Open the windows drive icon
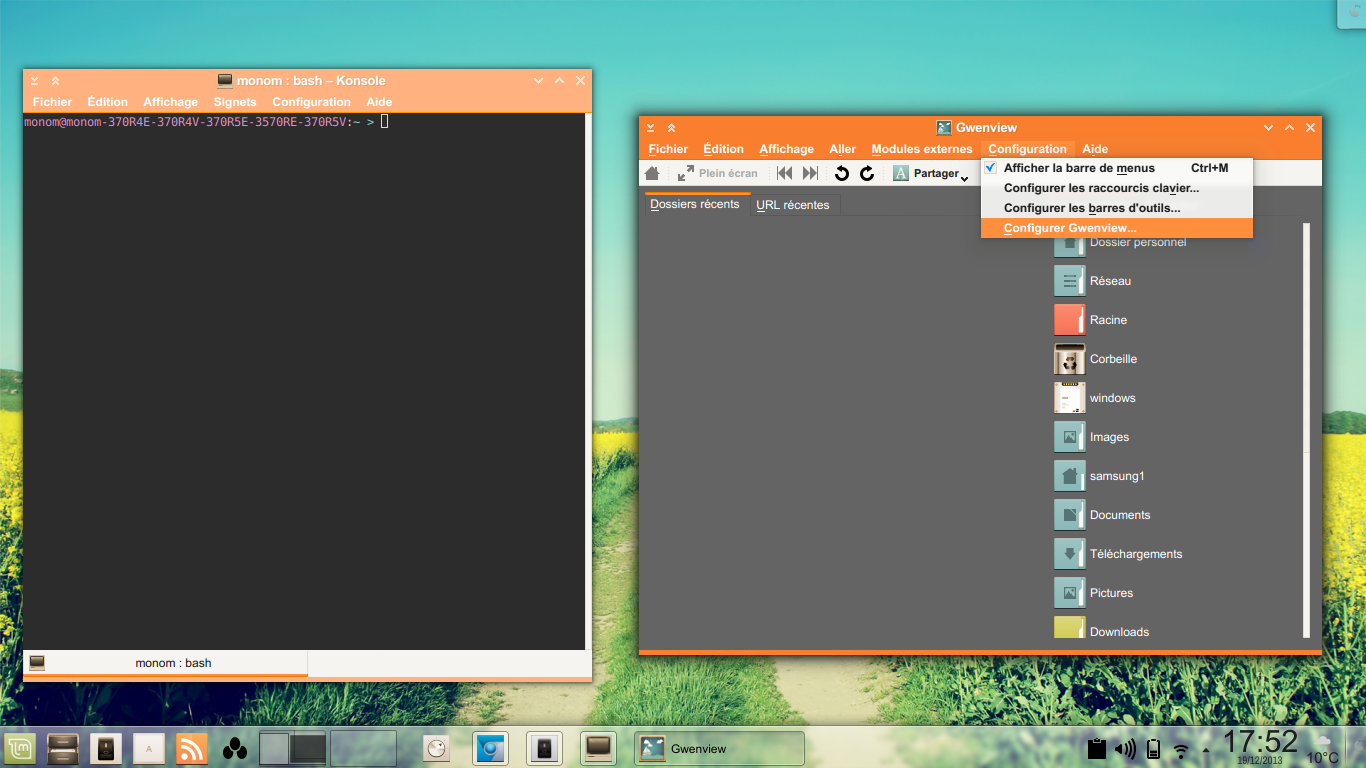 (1069, 398)
